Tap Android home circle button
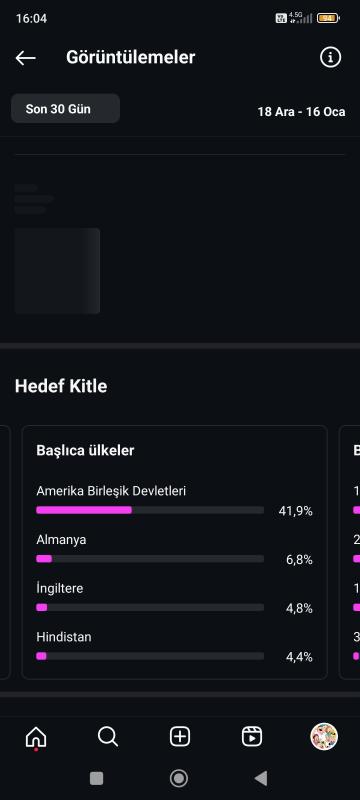Screen dimensions: 360x800 coord(178,778)
